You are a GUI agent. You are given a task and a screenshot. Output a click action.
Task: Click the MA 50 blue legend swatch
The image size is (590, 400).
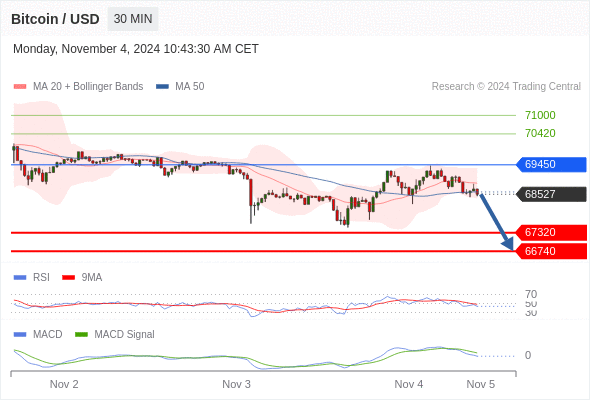point(162,87)
